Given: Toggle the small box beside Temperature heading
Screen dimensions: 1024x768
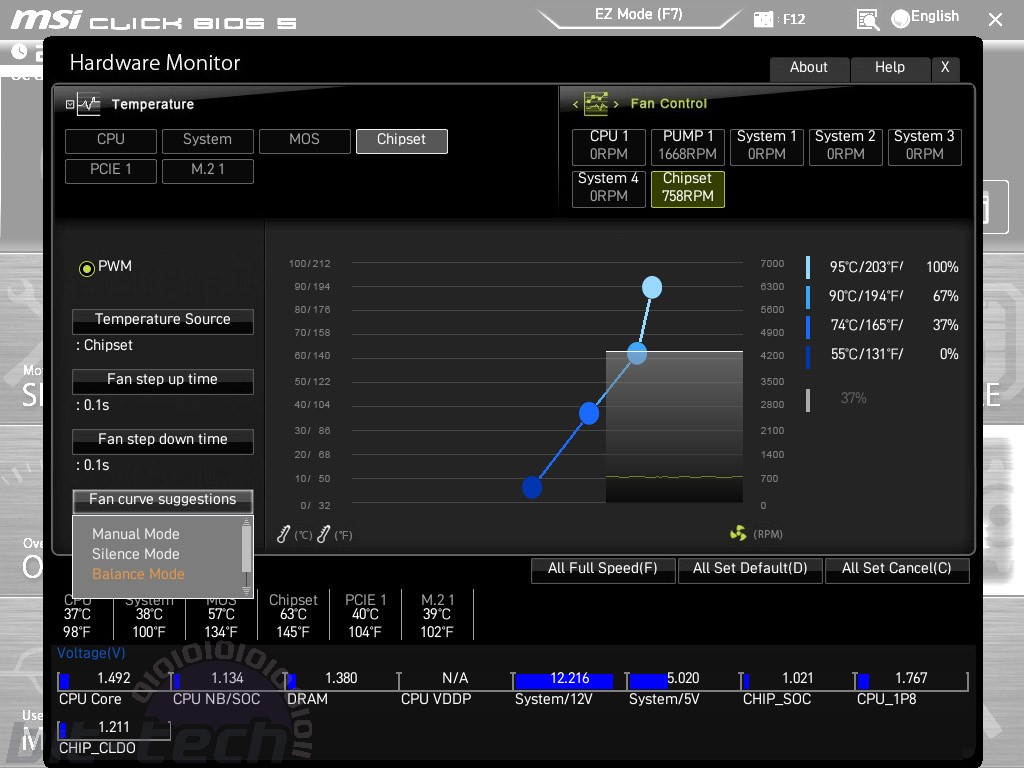Looking at the screenshot, I should [x=70, y=104].
